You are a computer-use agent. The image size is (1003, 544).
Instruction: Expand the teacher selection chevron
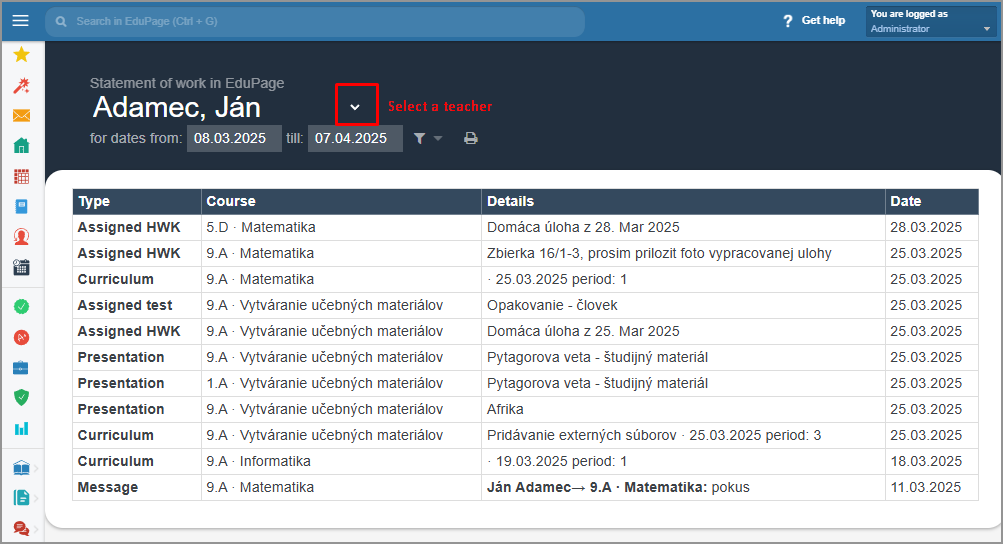(355, 107)
